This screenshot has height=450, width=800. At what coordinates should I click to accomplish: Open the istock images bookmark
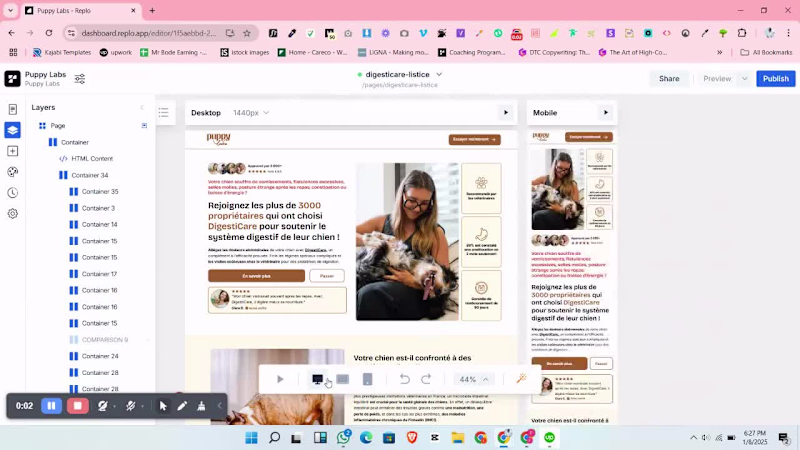coord(245,53)
